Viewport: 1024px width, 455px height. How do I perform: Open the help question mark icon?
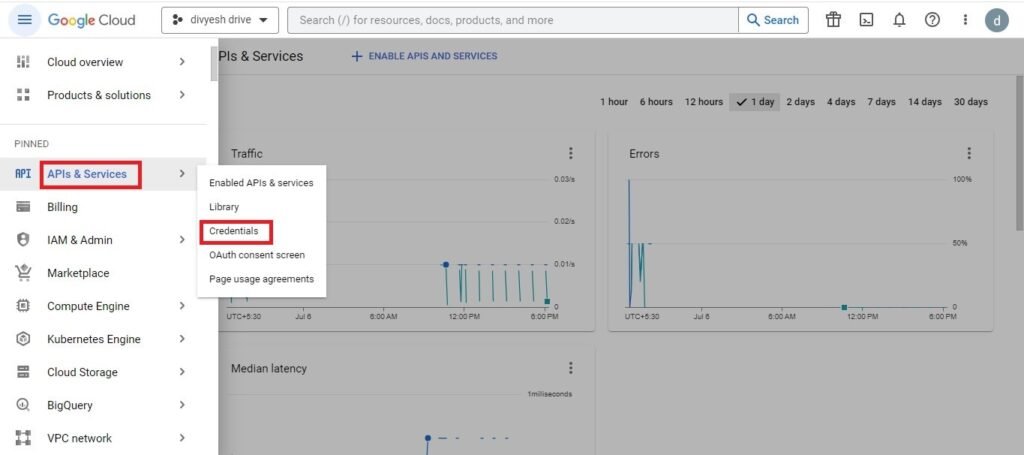(x=932, y=20)
